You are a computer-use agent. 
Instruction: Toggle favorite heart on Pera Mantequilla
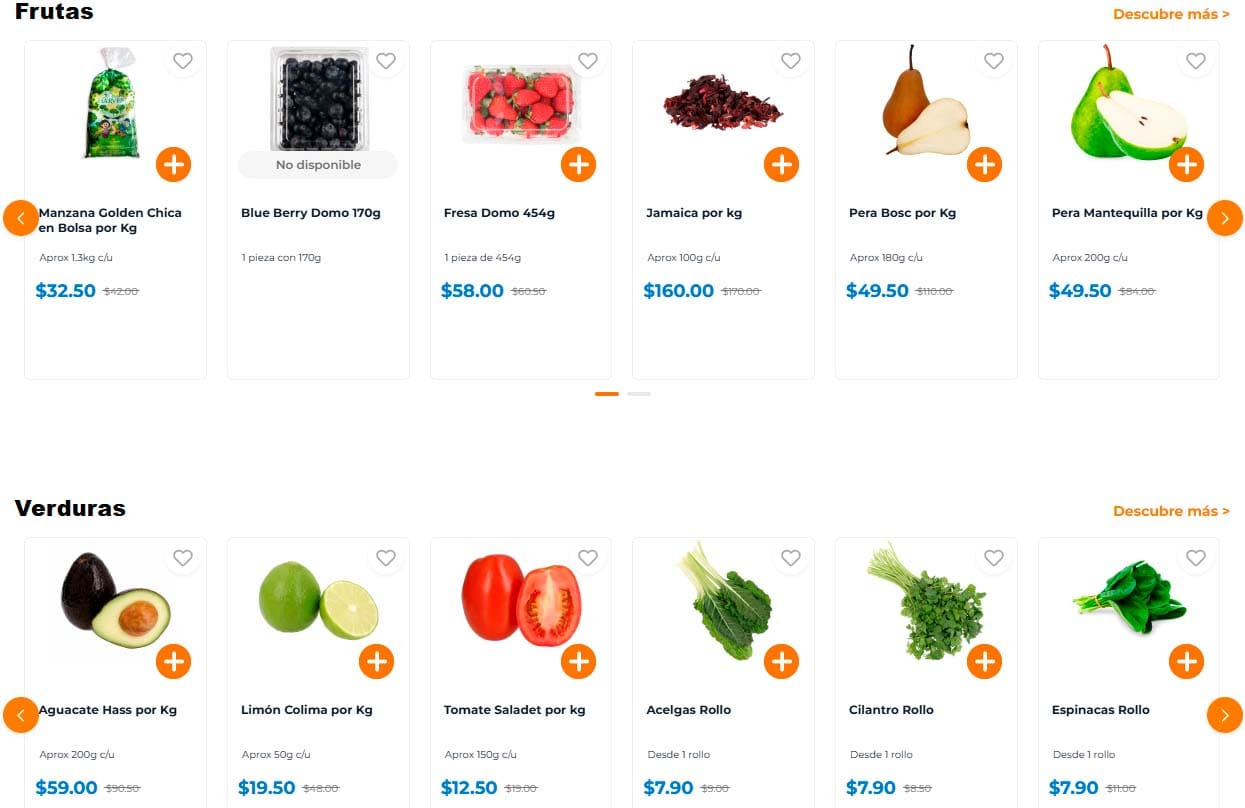point(1196,61)
